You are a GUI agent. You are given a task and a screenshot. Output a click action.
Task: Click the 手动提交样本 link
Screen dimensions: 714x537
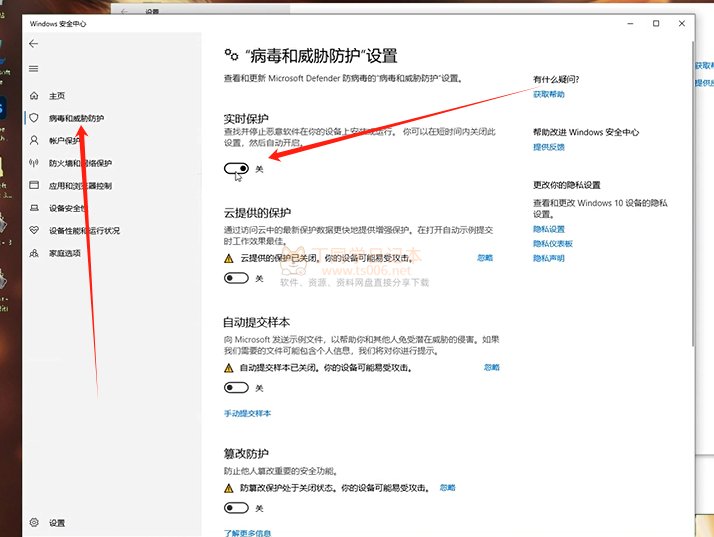(x=247, y=413)
